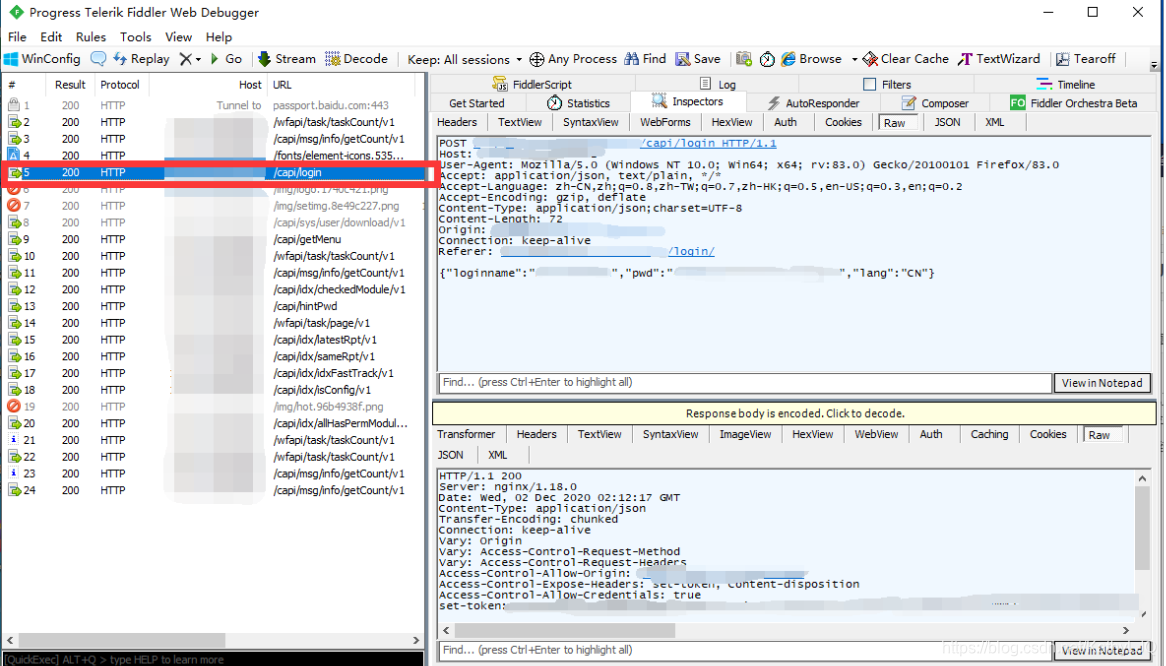Sort sessions by the Protocol column header
This screenshot has height=666, width=1166.
[120, 85]
